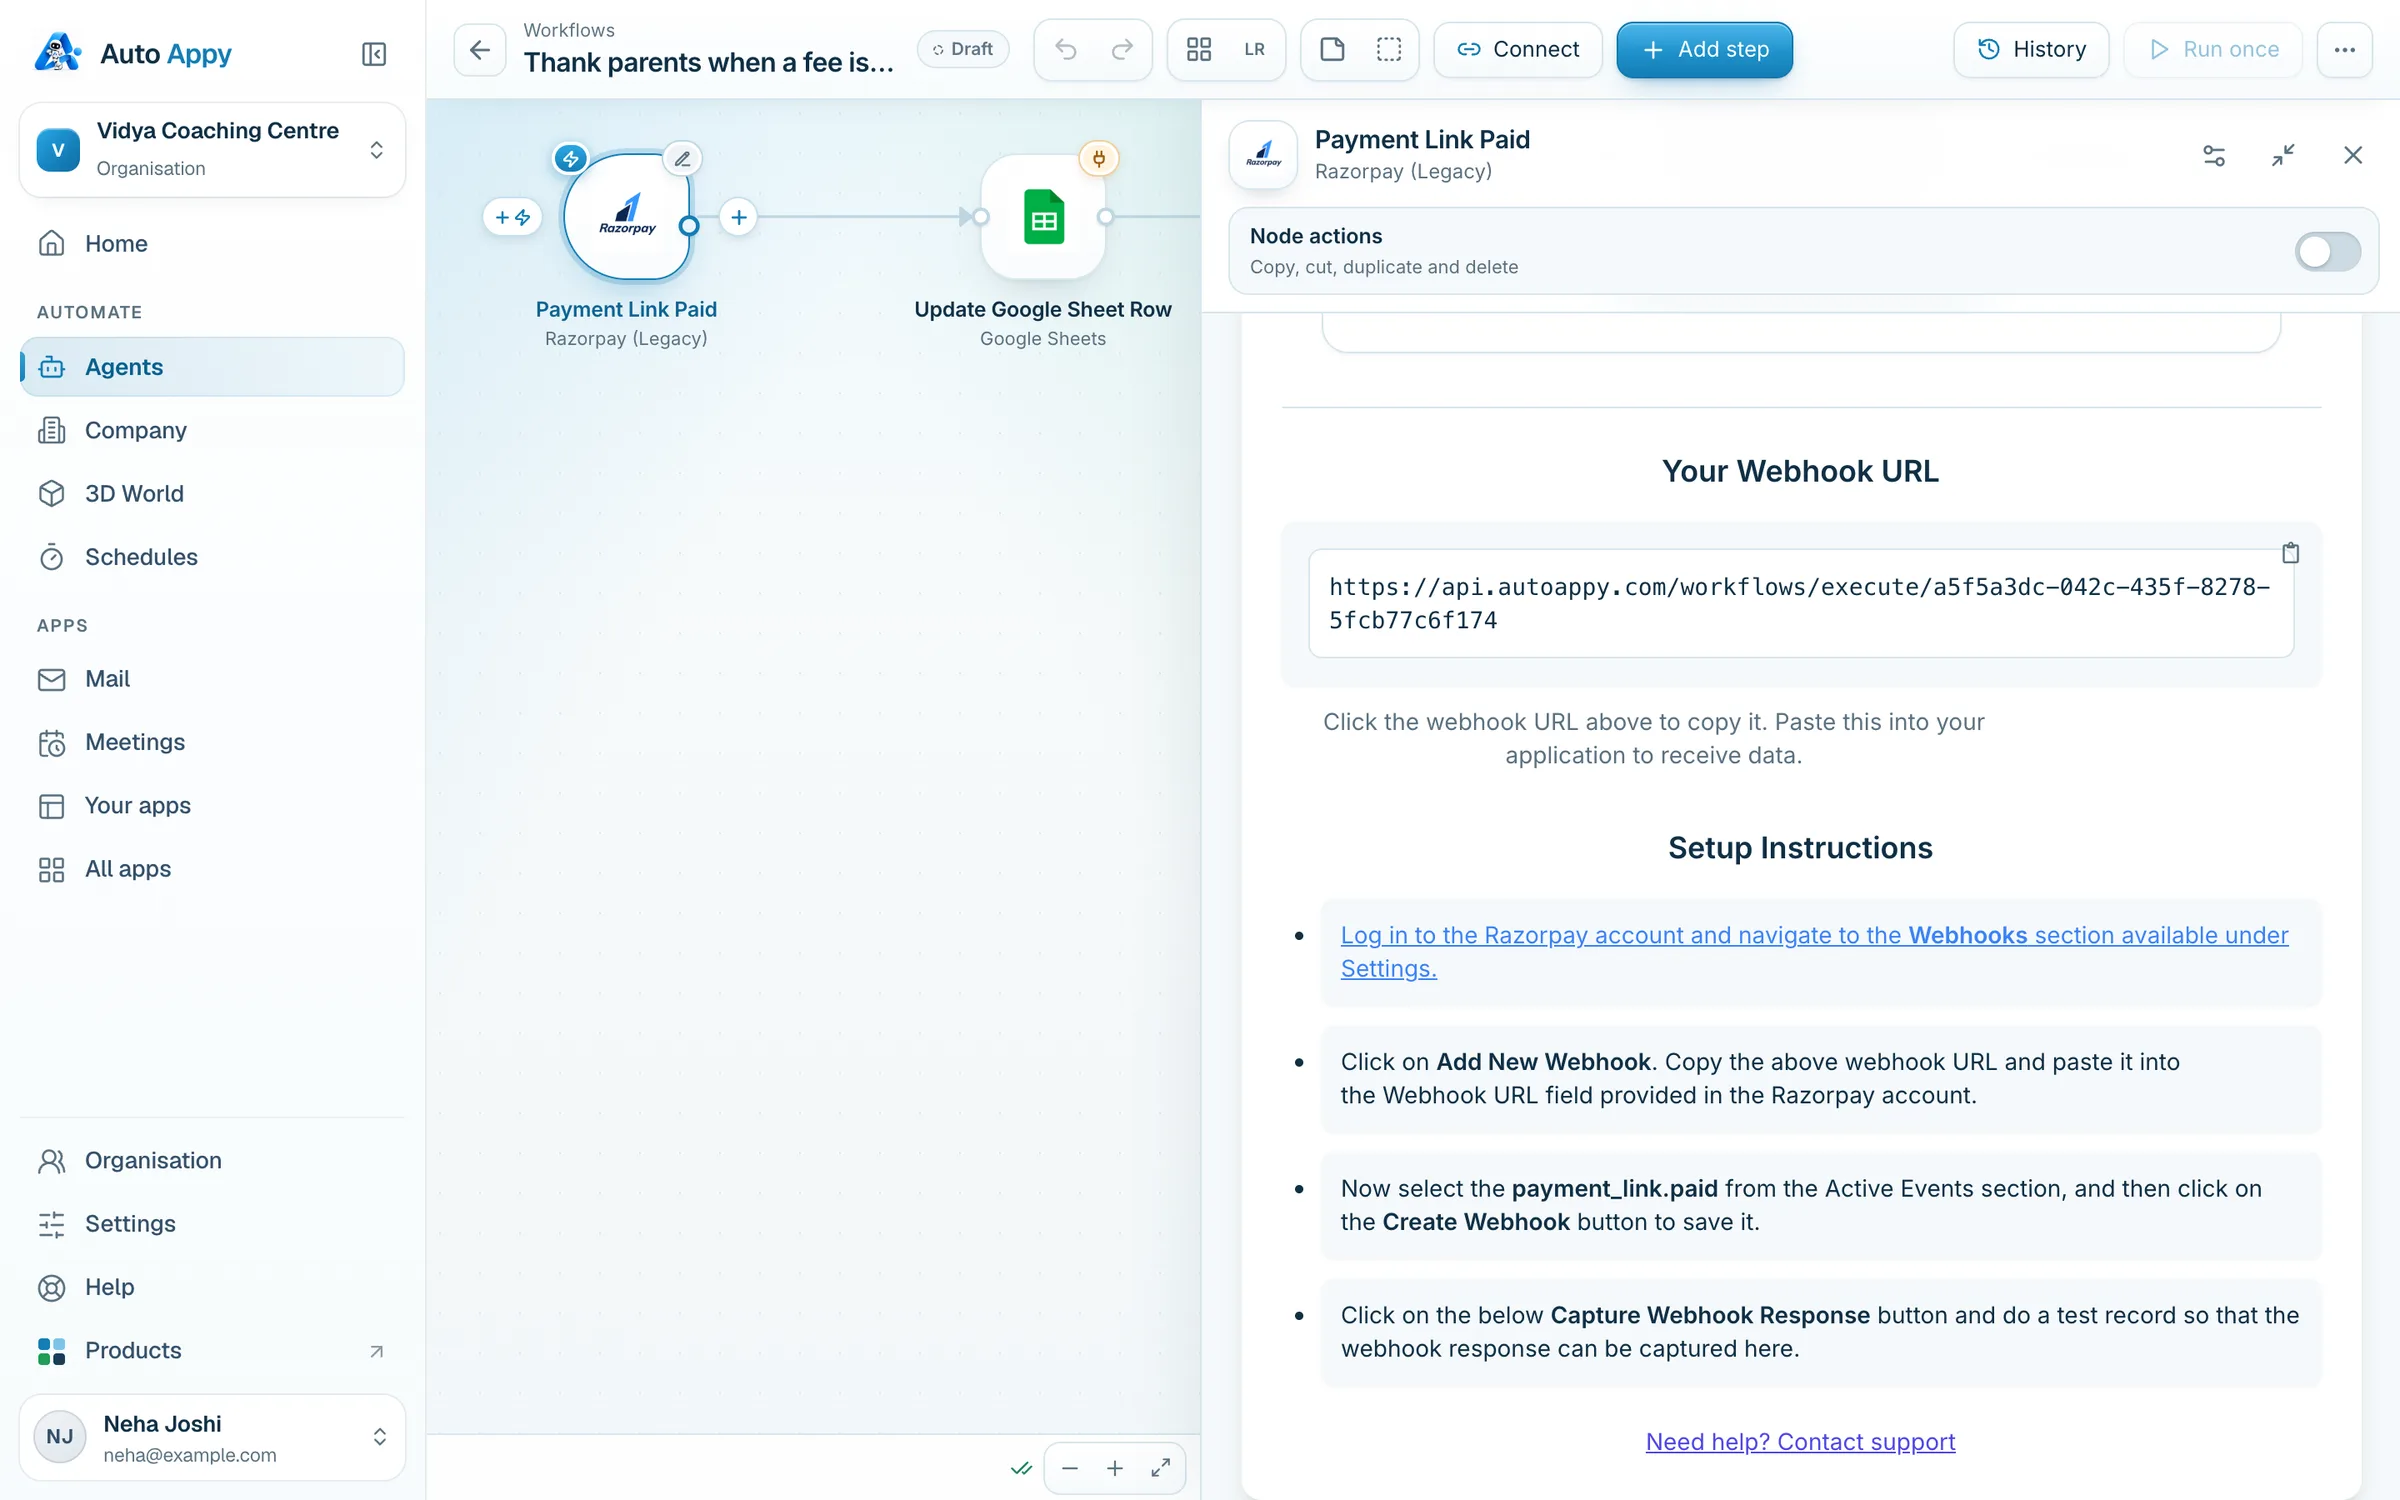Activate the dashed selection box tool
The image size is (2400, 1500).
point(1388,49)
